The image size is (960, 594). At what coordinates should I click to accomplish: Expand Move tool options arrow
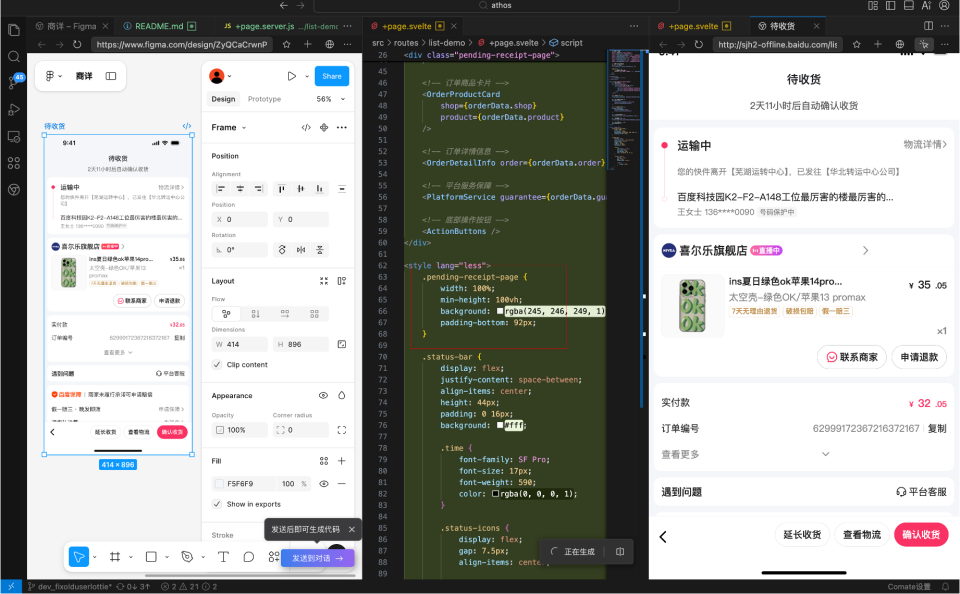[94, 557]
